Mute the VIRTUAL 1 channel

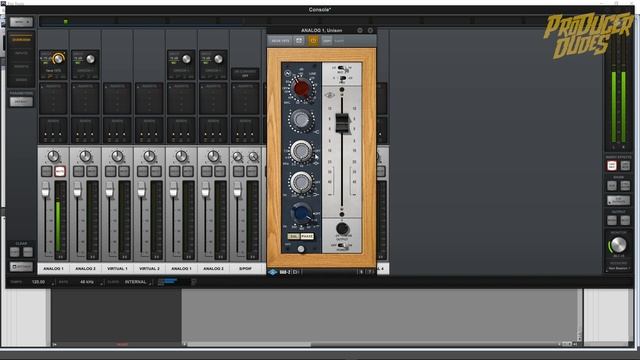tap(124, 171)
